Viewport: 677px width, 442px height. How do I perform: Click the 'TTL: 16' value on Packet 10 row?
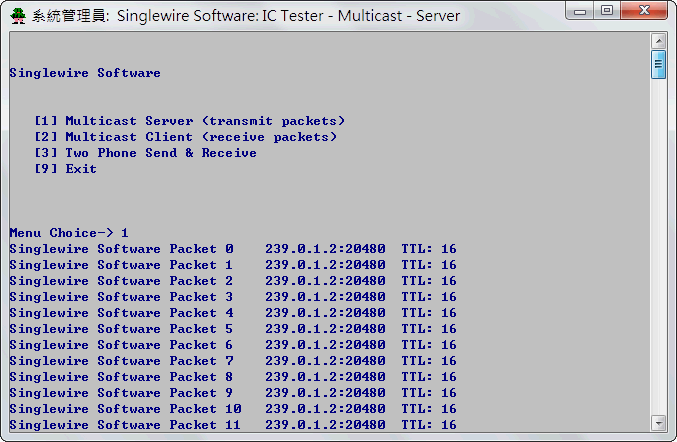tap(429, 409)
